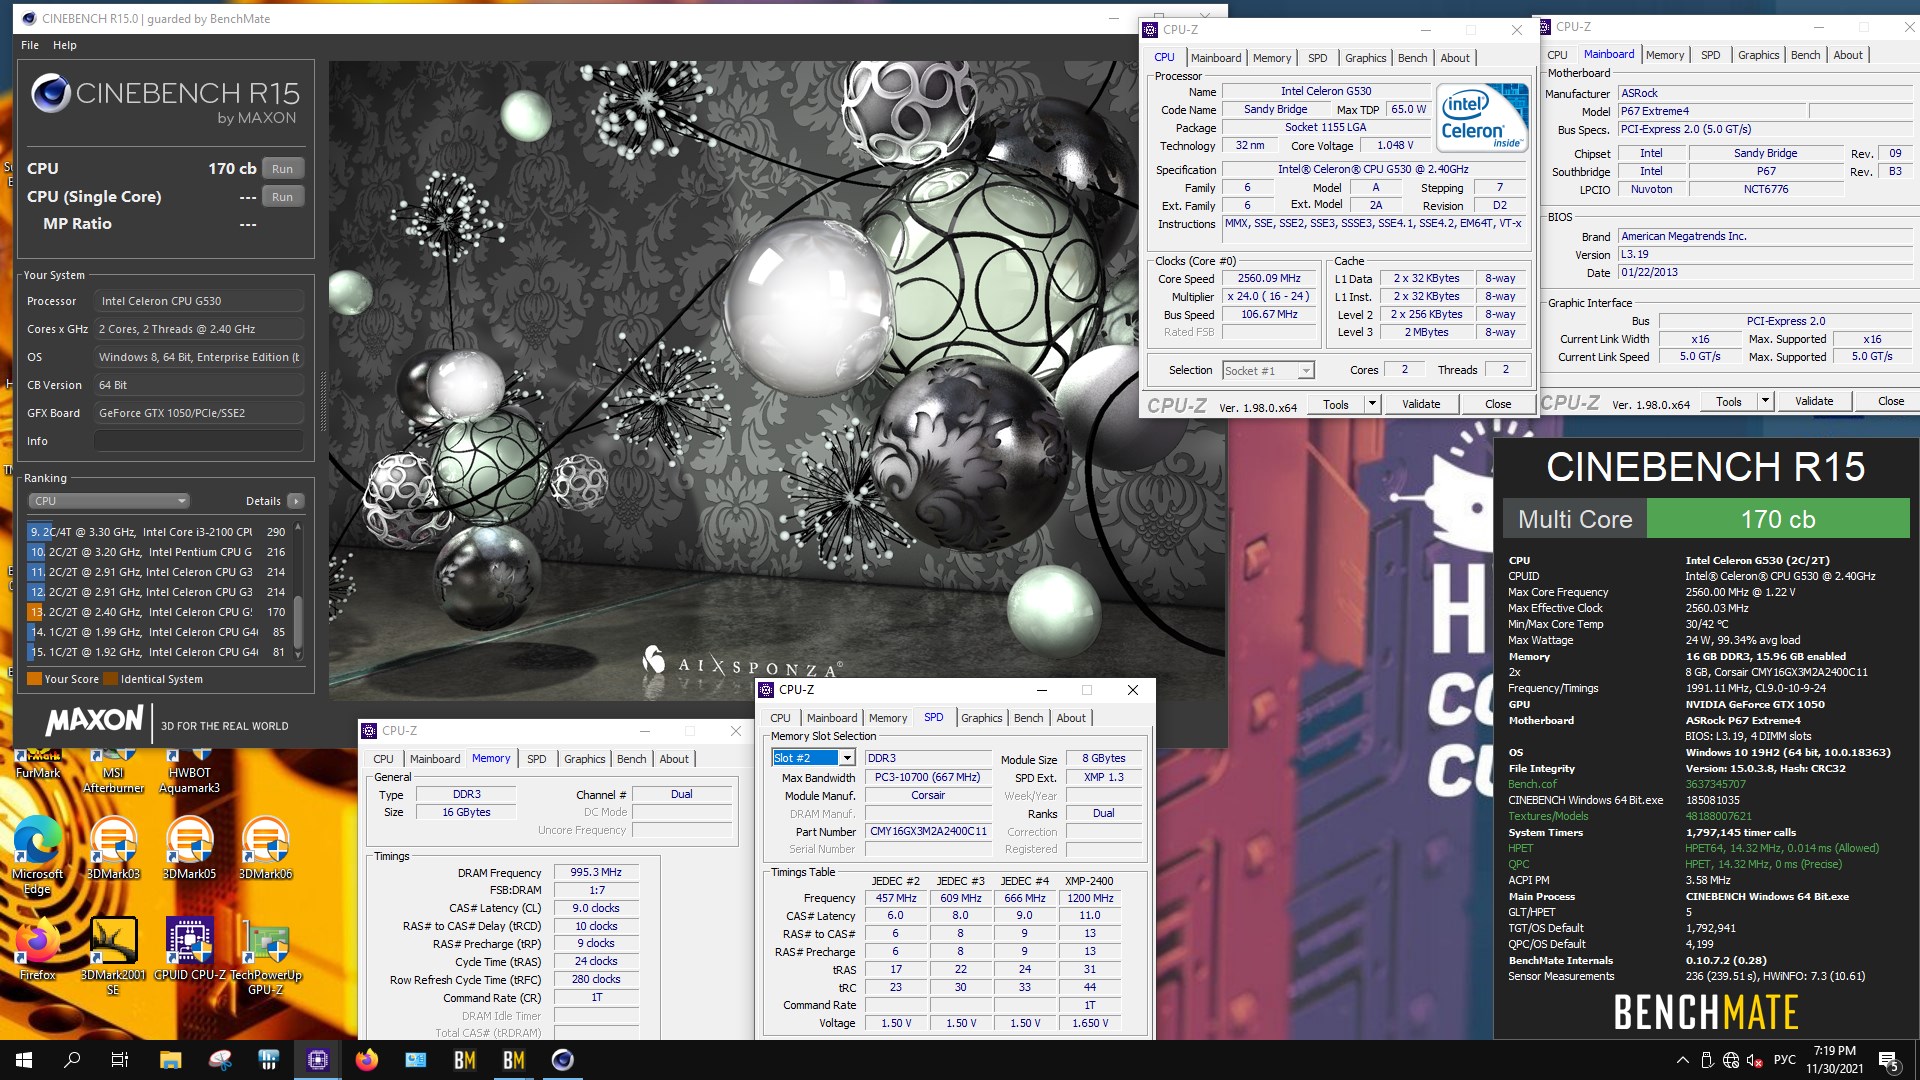This screenshot has width=1920, height=1080.
Task: Launch Microsoft Edge from the desktop
Action: pos(38,853)
